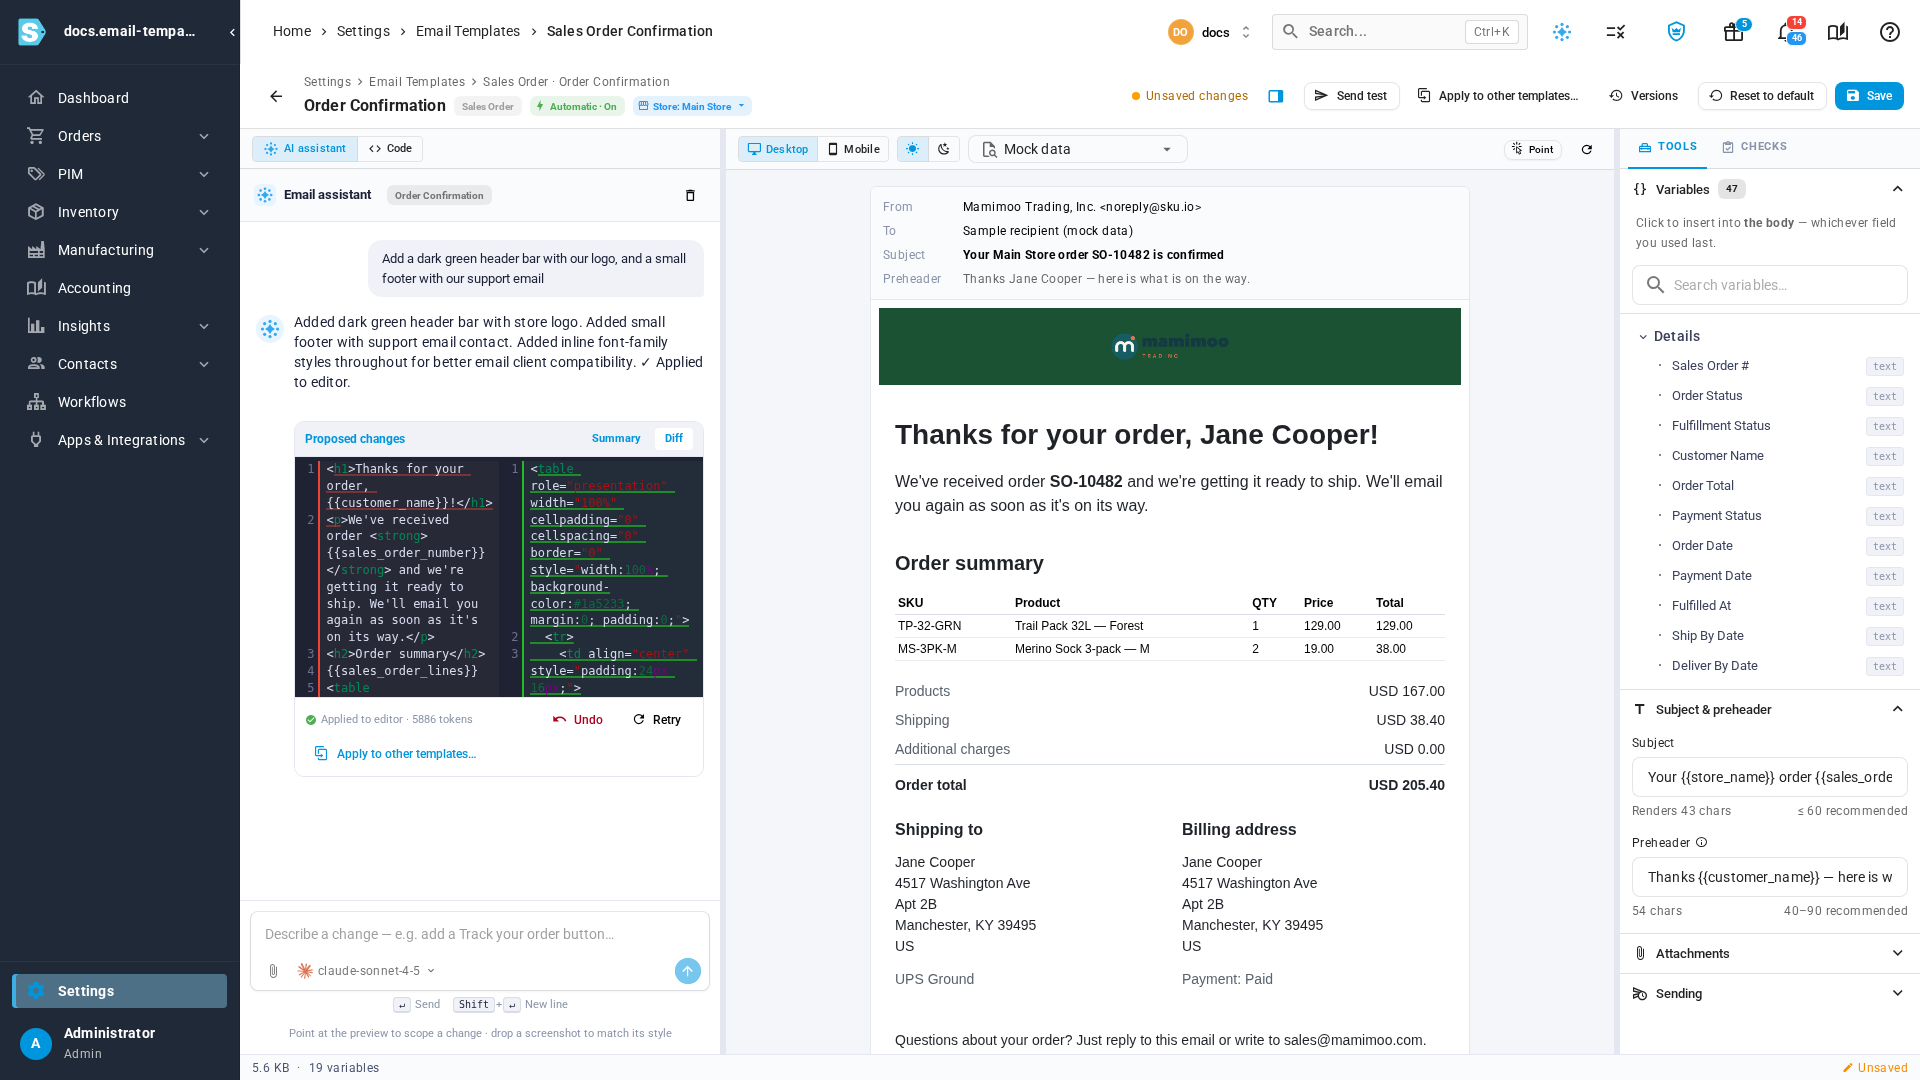Open Dashboard in the sidebar

pyautogui.click(x=120, y=98)
